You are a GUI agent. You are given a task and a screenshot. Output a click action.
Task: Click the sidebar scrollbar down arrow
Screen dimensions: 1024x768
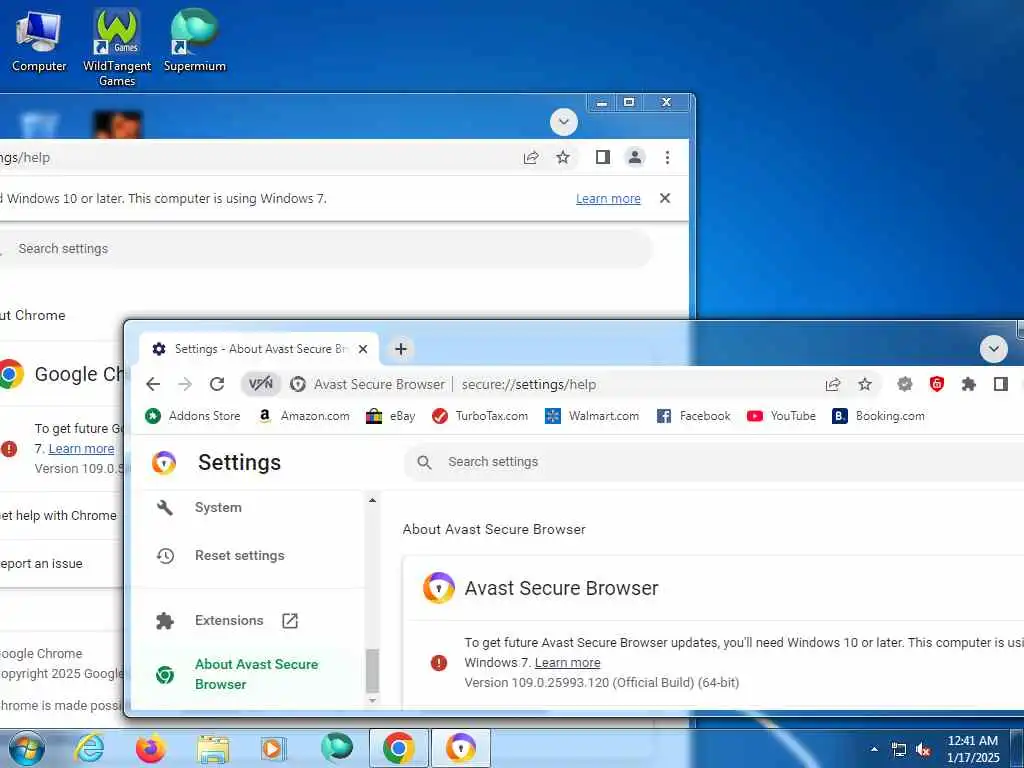(x=372, y=701)
